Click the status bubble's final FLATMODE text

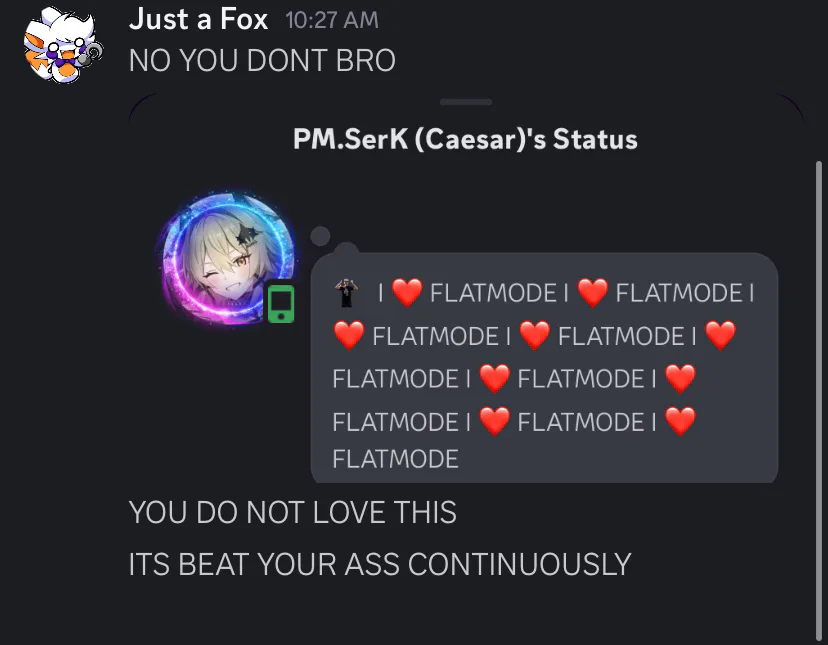click(395, 459)
